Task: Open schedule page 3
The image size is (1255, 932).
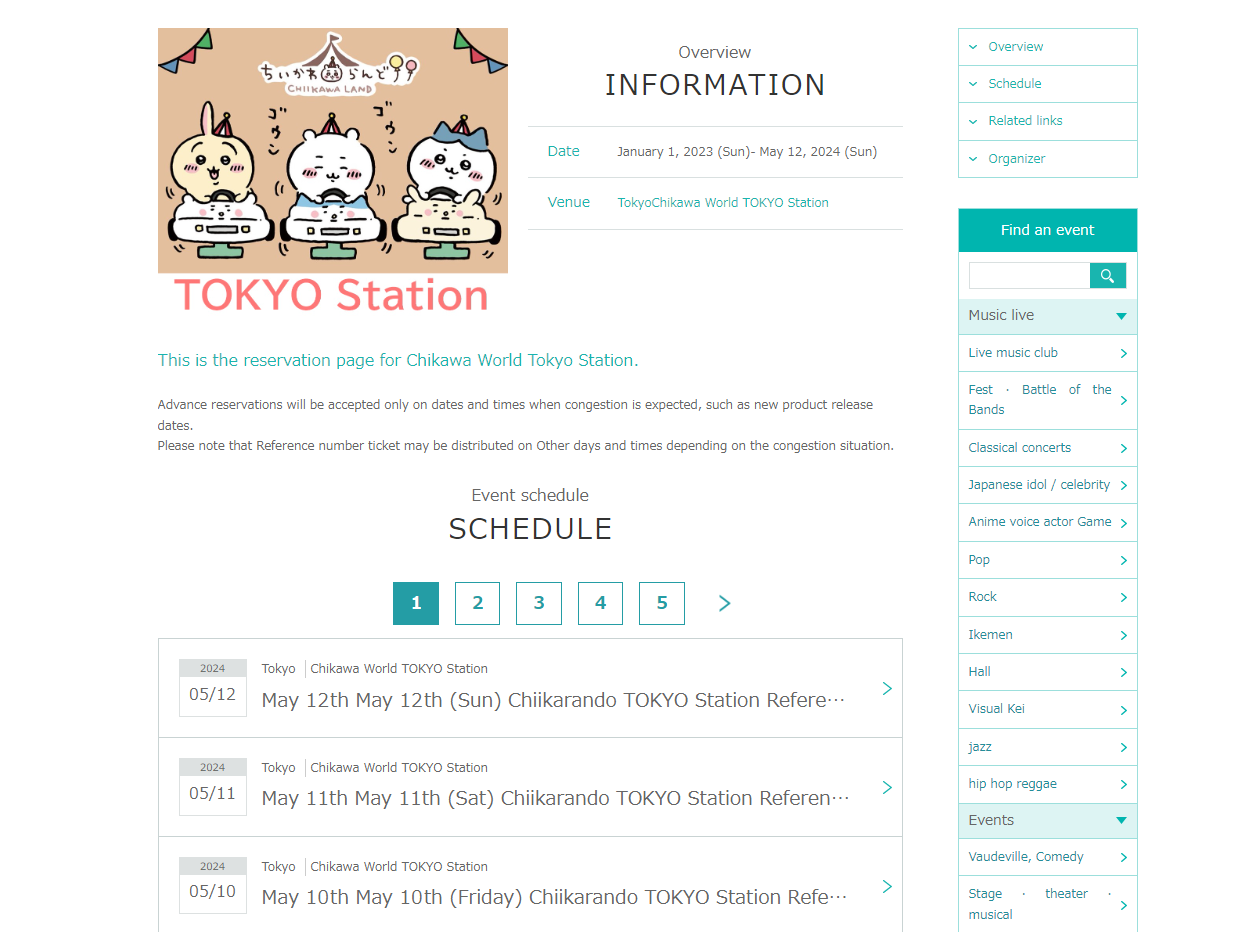Action: pos(539,603)
